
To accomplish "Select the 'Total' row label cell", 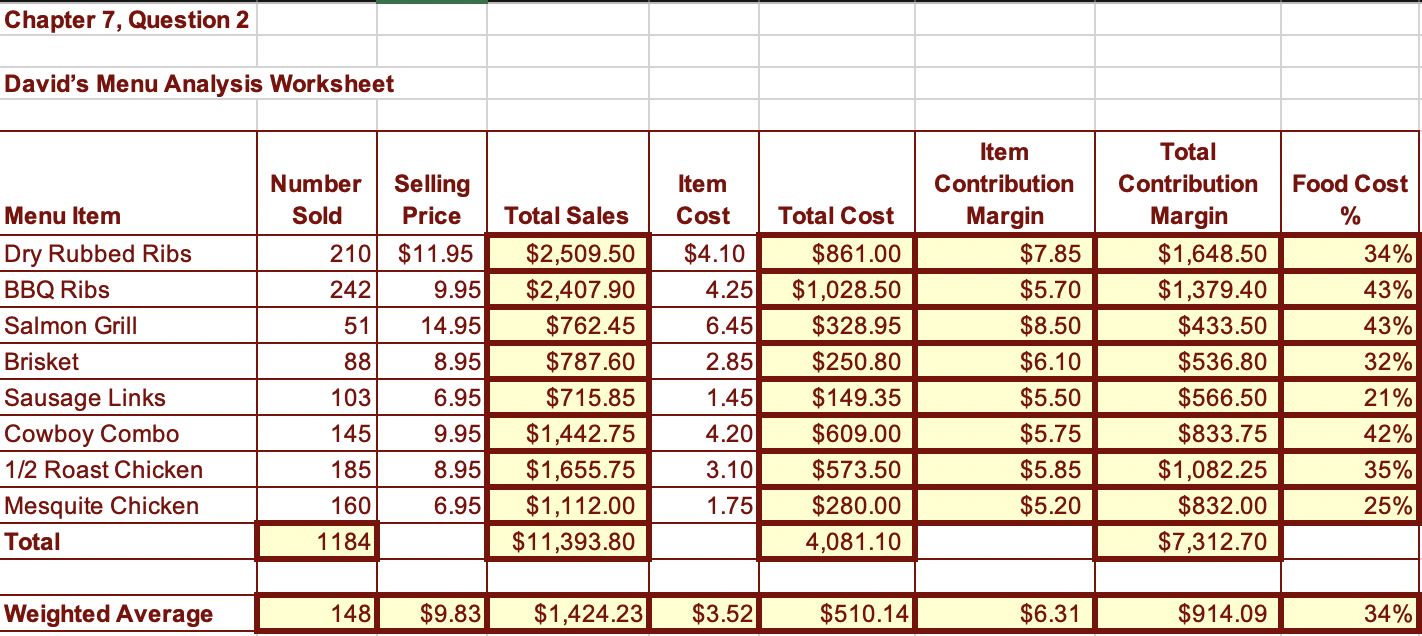I will (128, 542).
